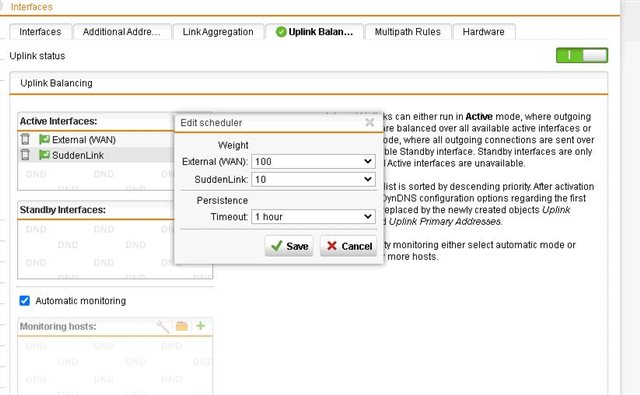Click the green checkmark status icon on Uplink Balancing tab
This screenshot has height=395, width=640.
281,32
